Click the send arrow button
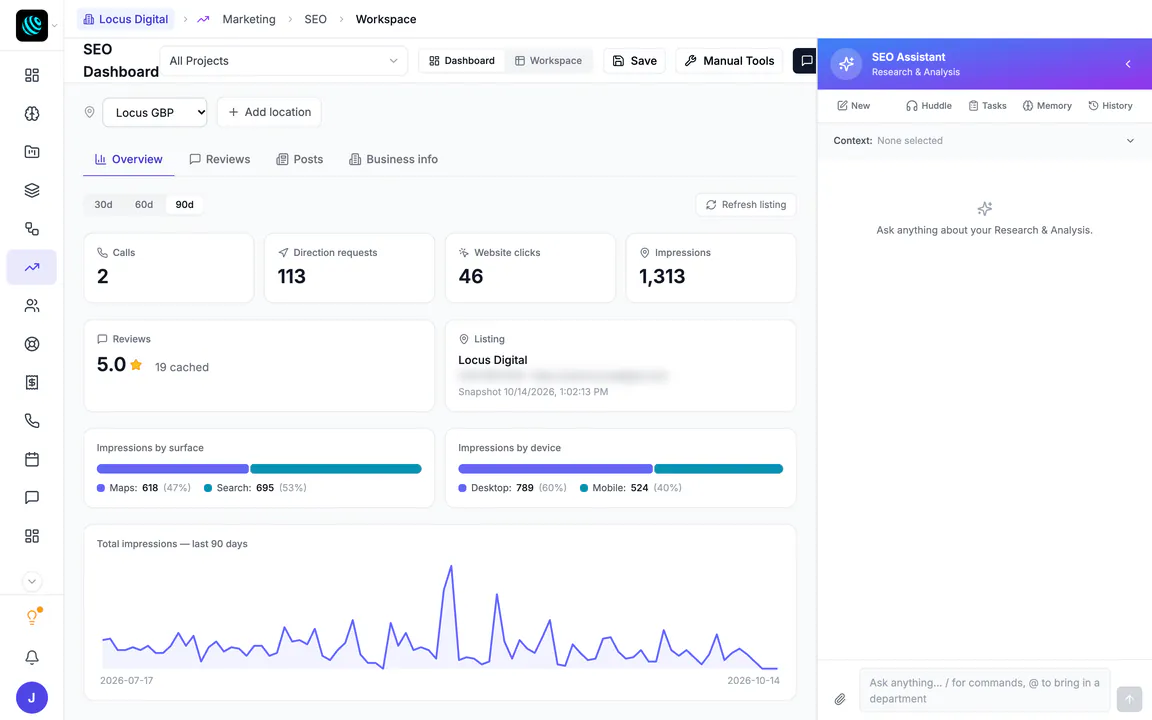The image size is (1152, 720). coord(1129,699)
